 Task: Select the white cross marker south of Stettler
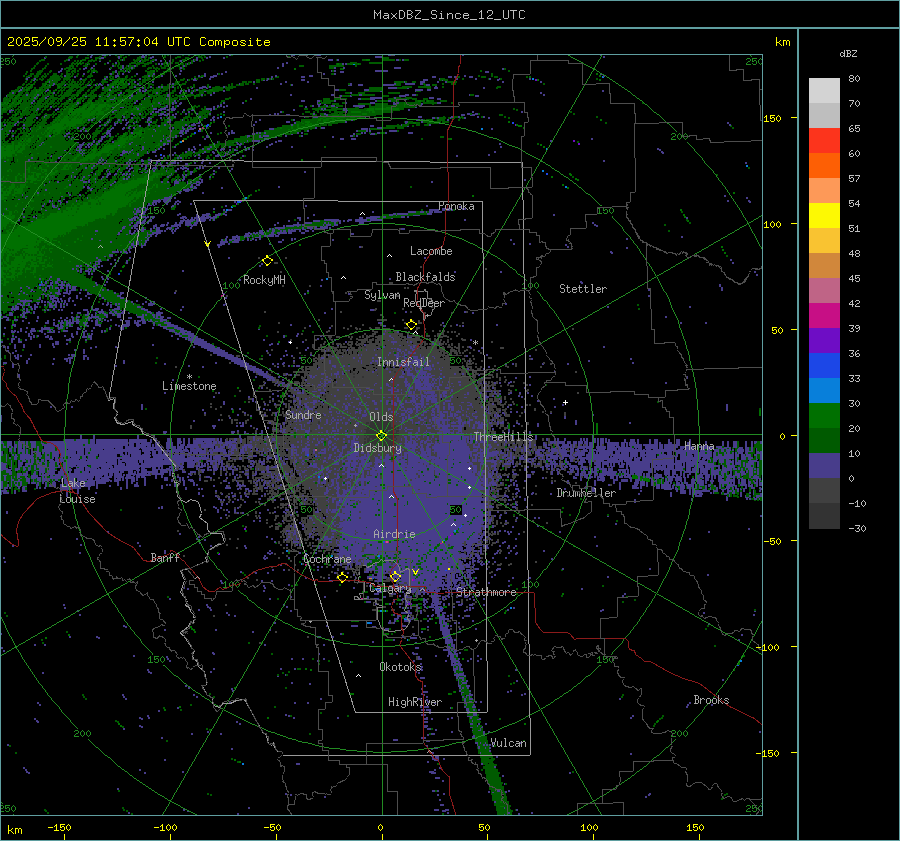point(565,403)
